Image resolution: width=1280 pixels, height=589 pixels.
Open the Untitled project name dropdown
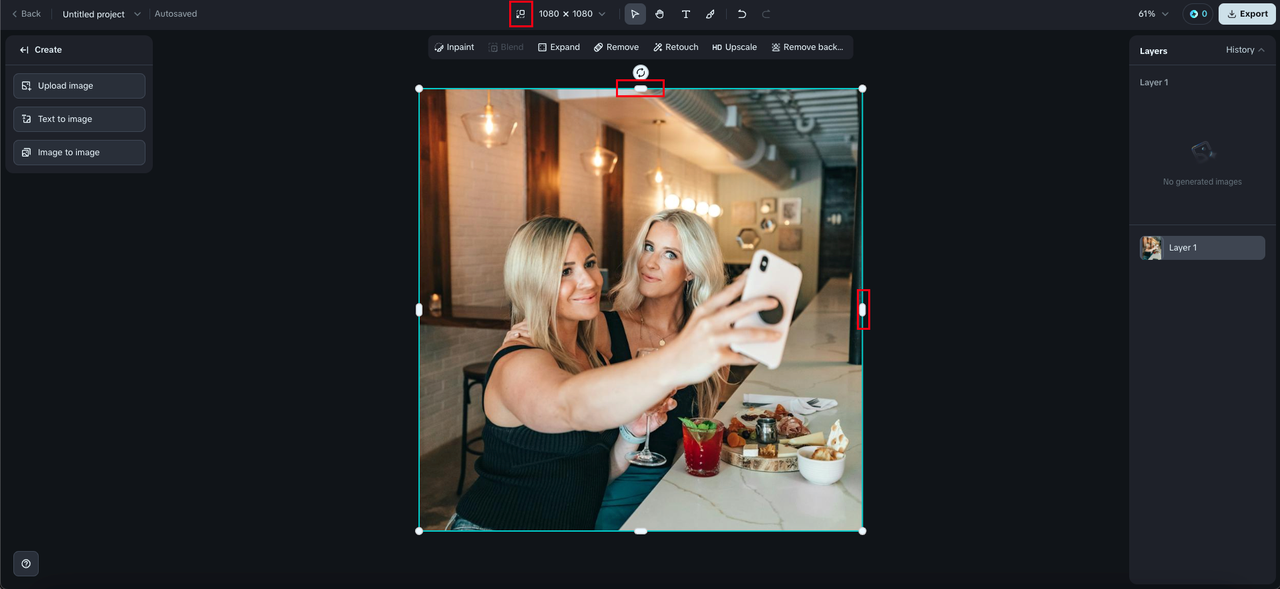(x=101, y=14)
